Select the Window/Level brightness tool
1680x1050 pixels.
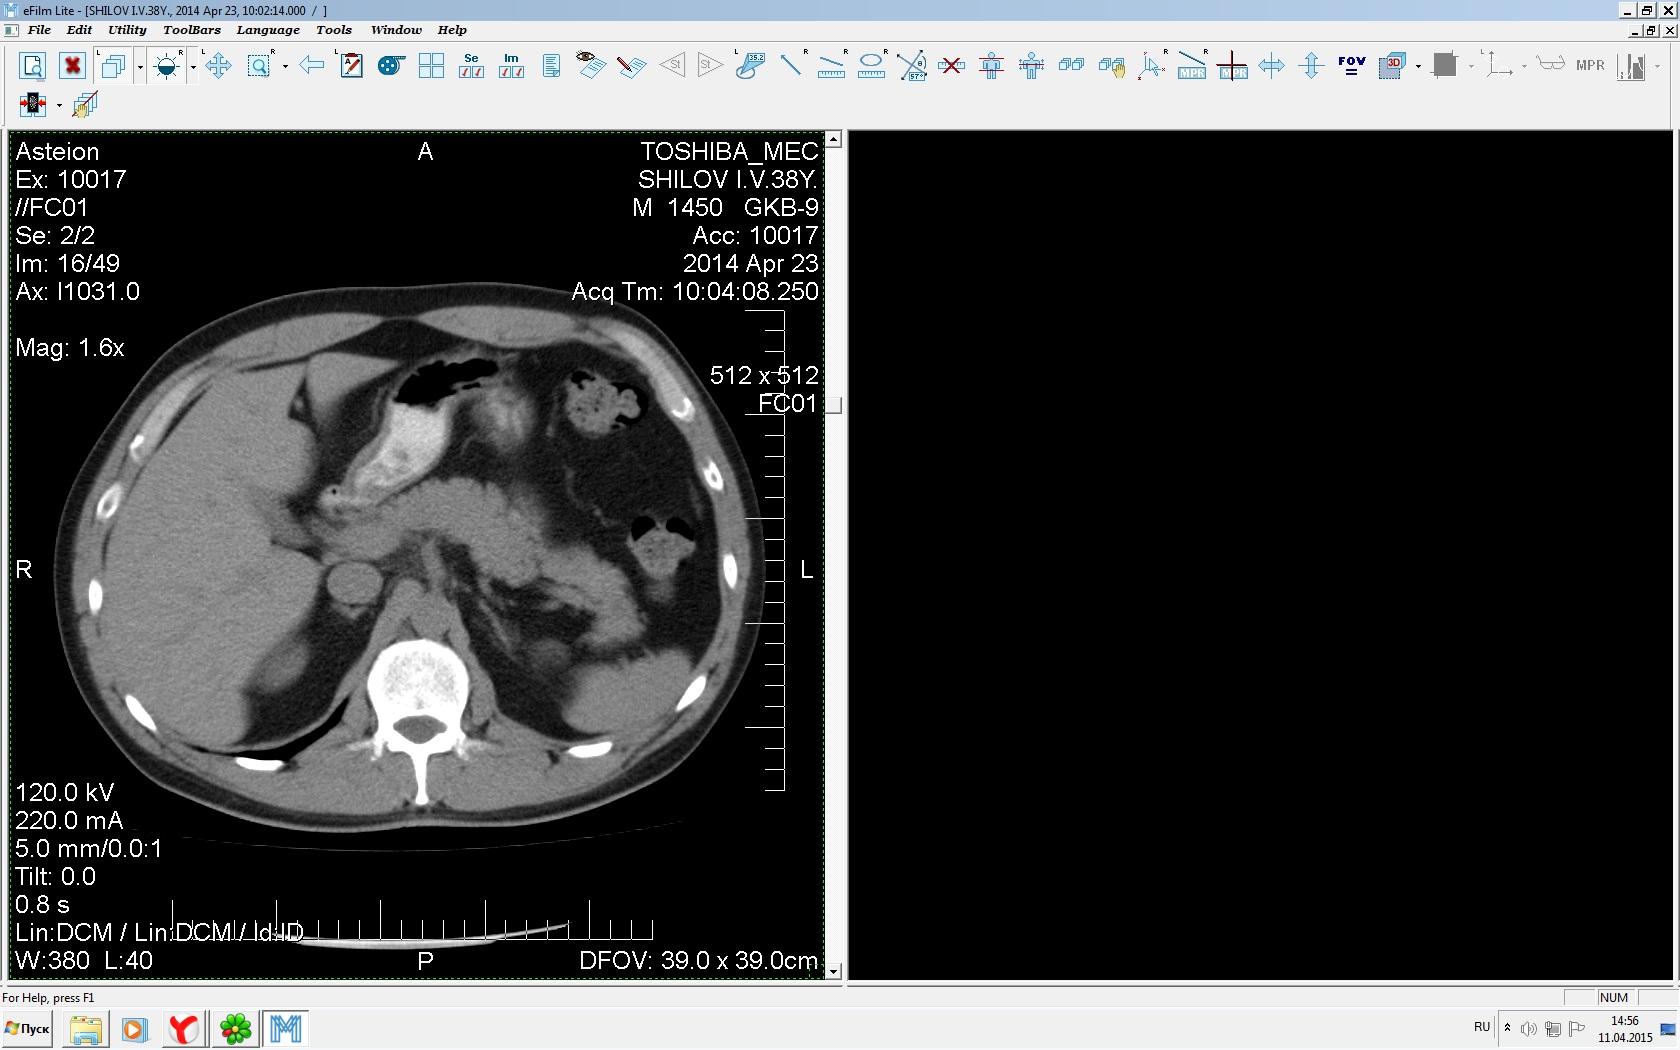click(x=167, y=67)
